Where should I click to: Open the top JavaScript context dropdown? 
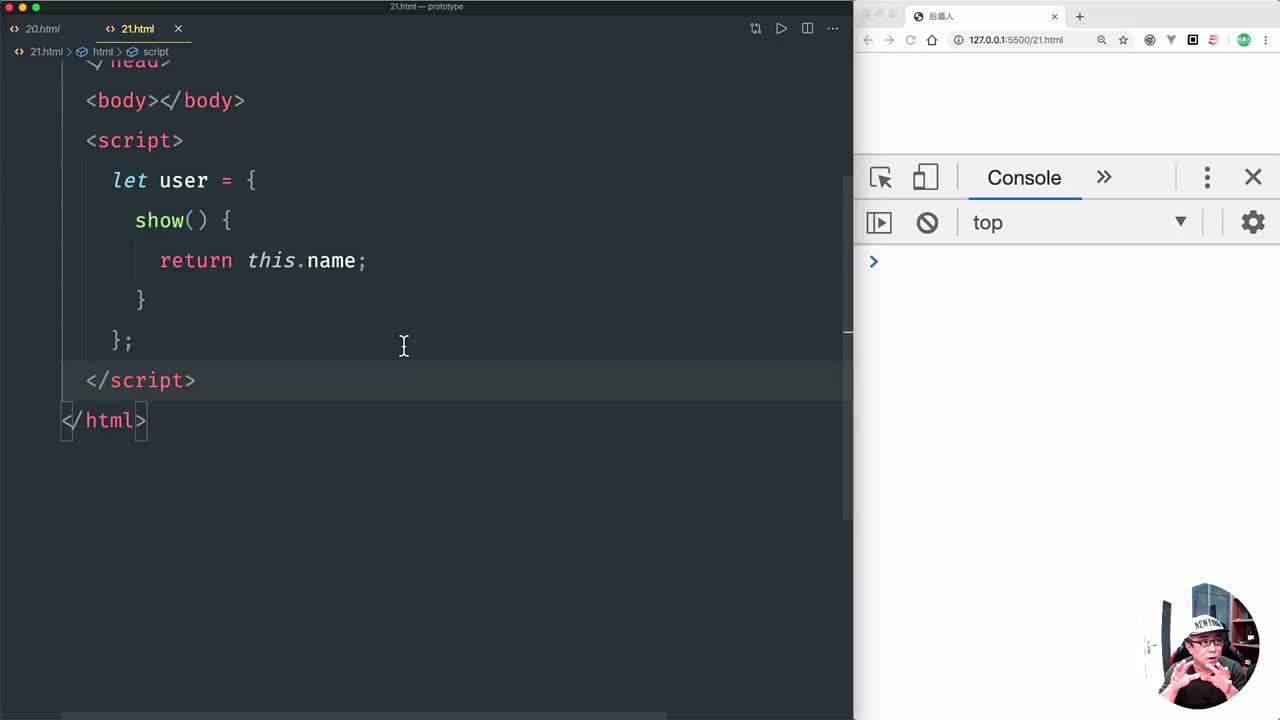(x=1079, y=222)
